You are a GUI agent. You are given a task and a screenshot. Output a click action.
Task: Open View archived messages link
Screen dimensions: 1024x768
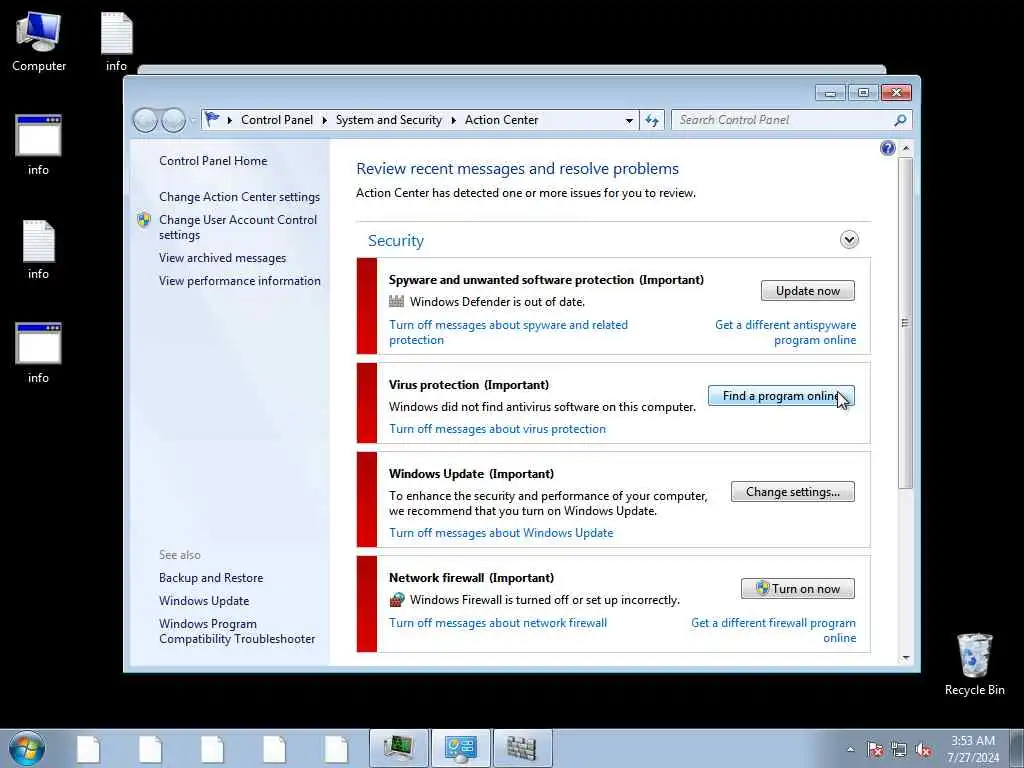(x=222, y=258)
